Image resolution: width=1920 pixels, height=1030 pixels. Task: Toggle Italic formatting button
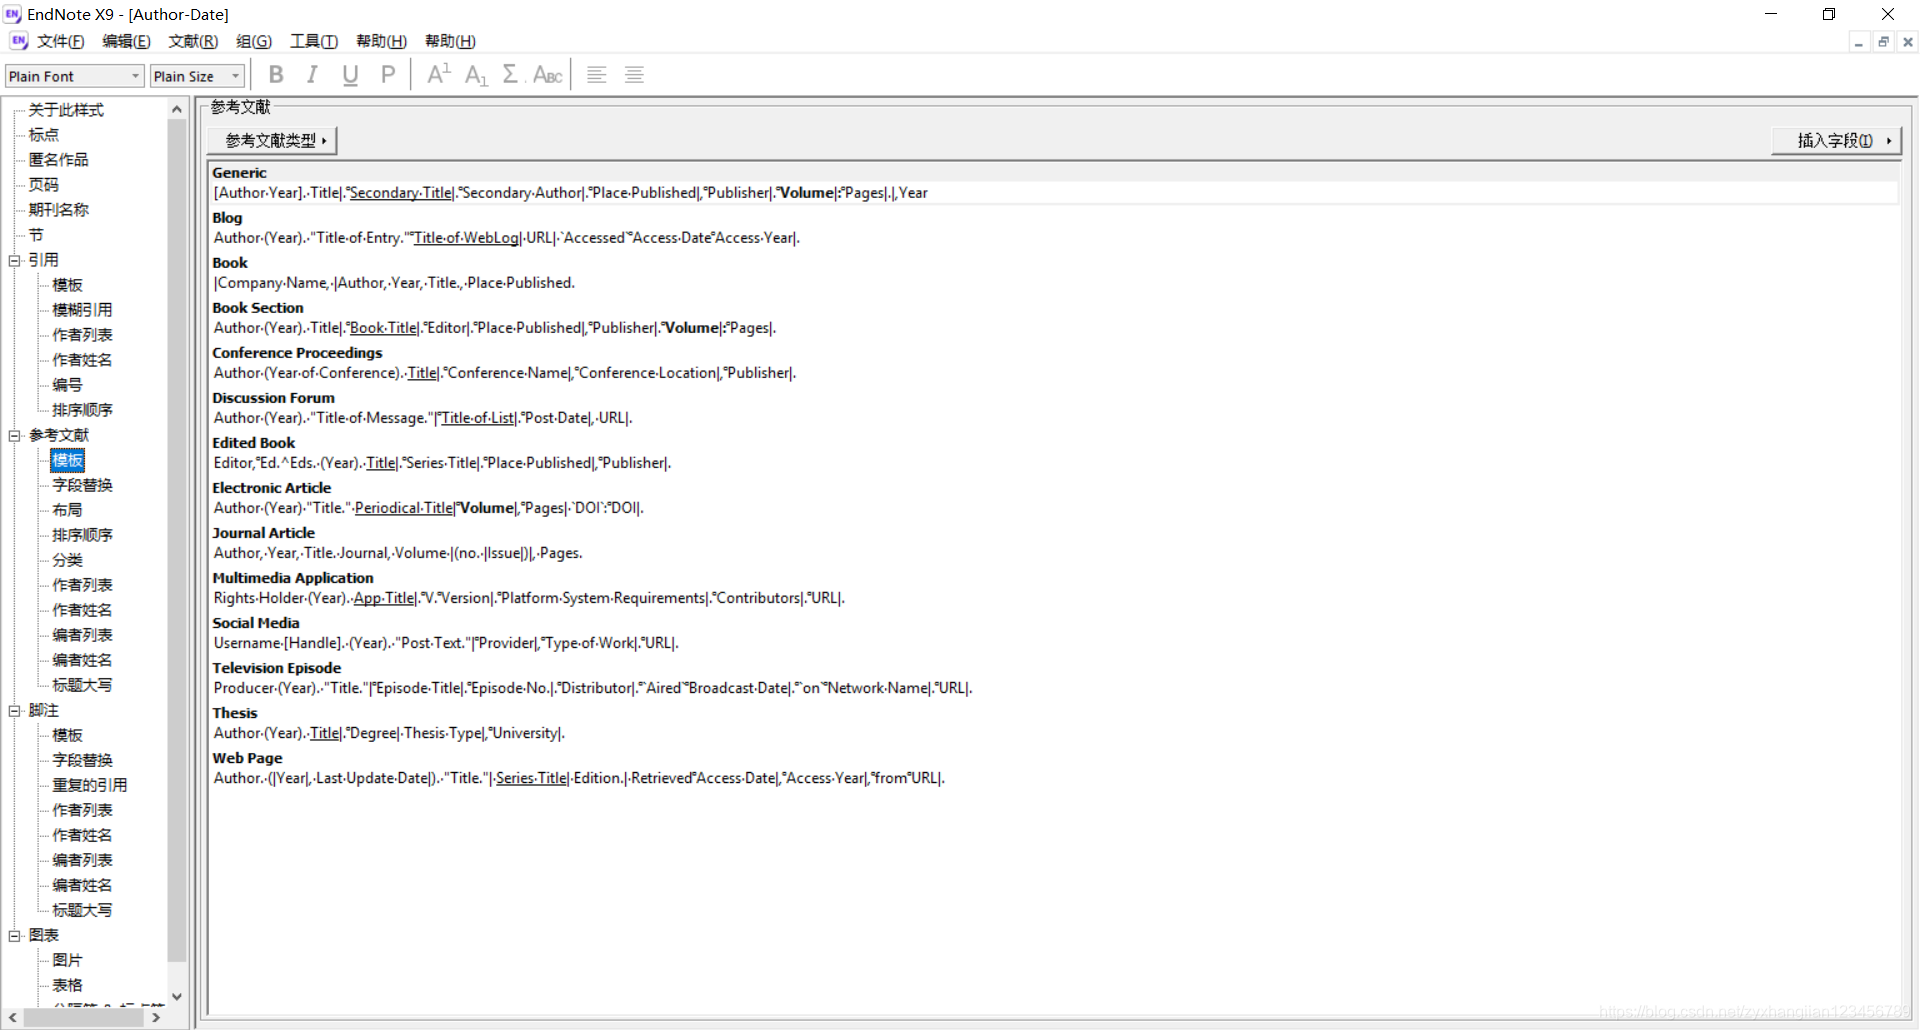pyautogui.click(x=312, y=75)
